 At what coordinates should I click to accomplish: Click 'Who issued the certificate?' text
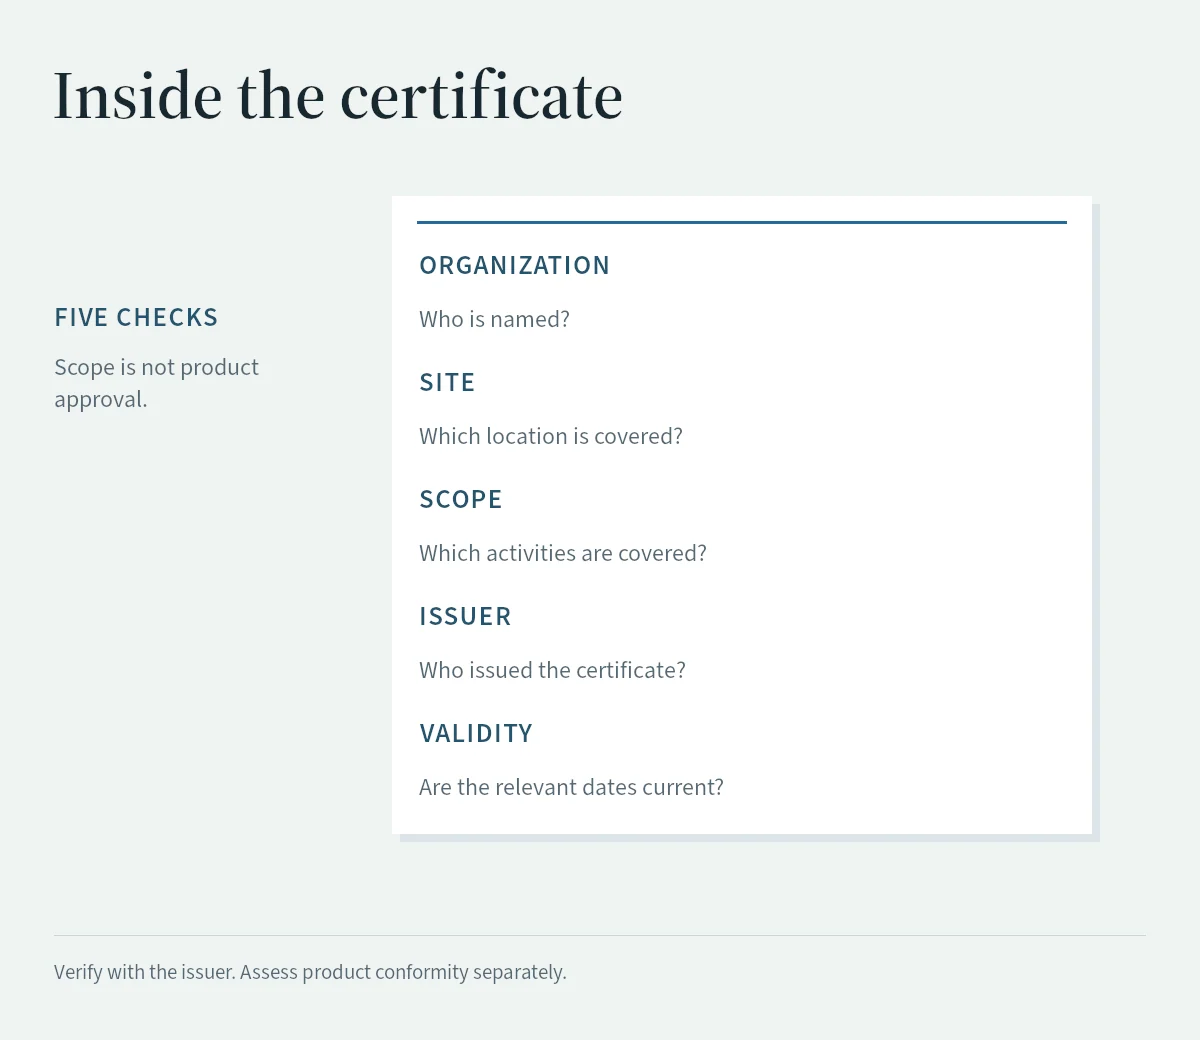[552, 670]
